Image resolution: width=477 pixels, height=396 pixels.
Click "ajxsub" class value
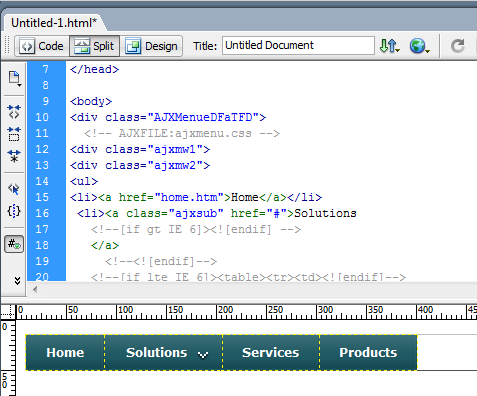(x=196, y=213)
